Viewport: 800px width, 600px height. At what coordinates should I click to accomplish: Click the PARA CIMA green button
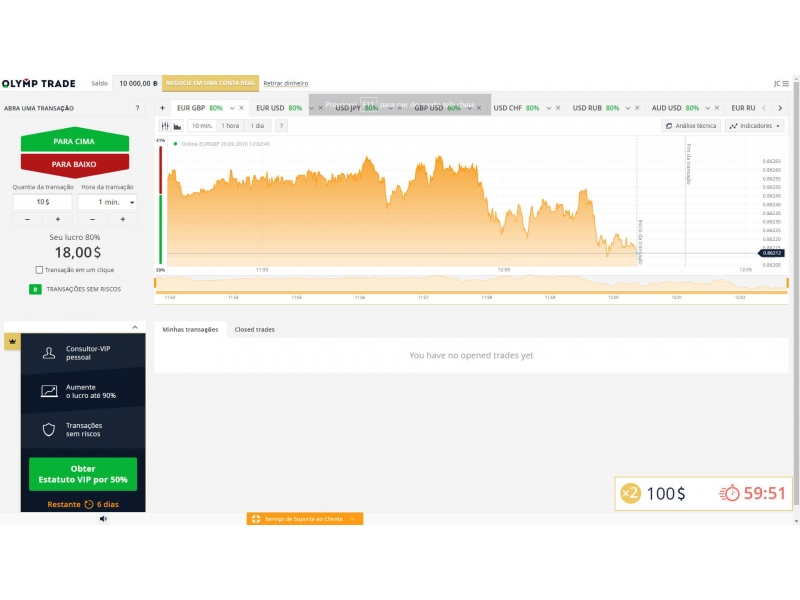coord(74,140)
